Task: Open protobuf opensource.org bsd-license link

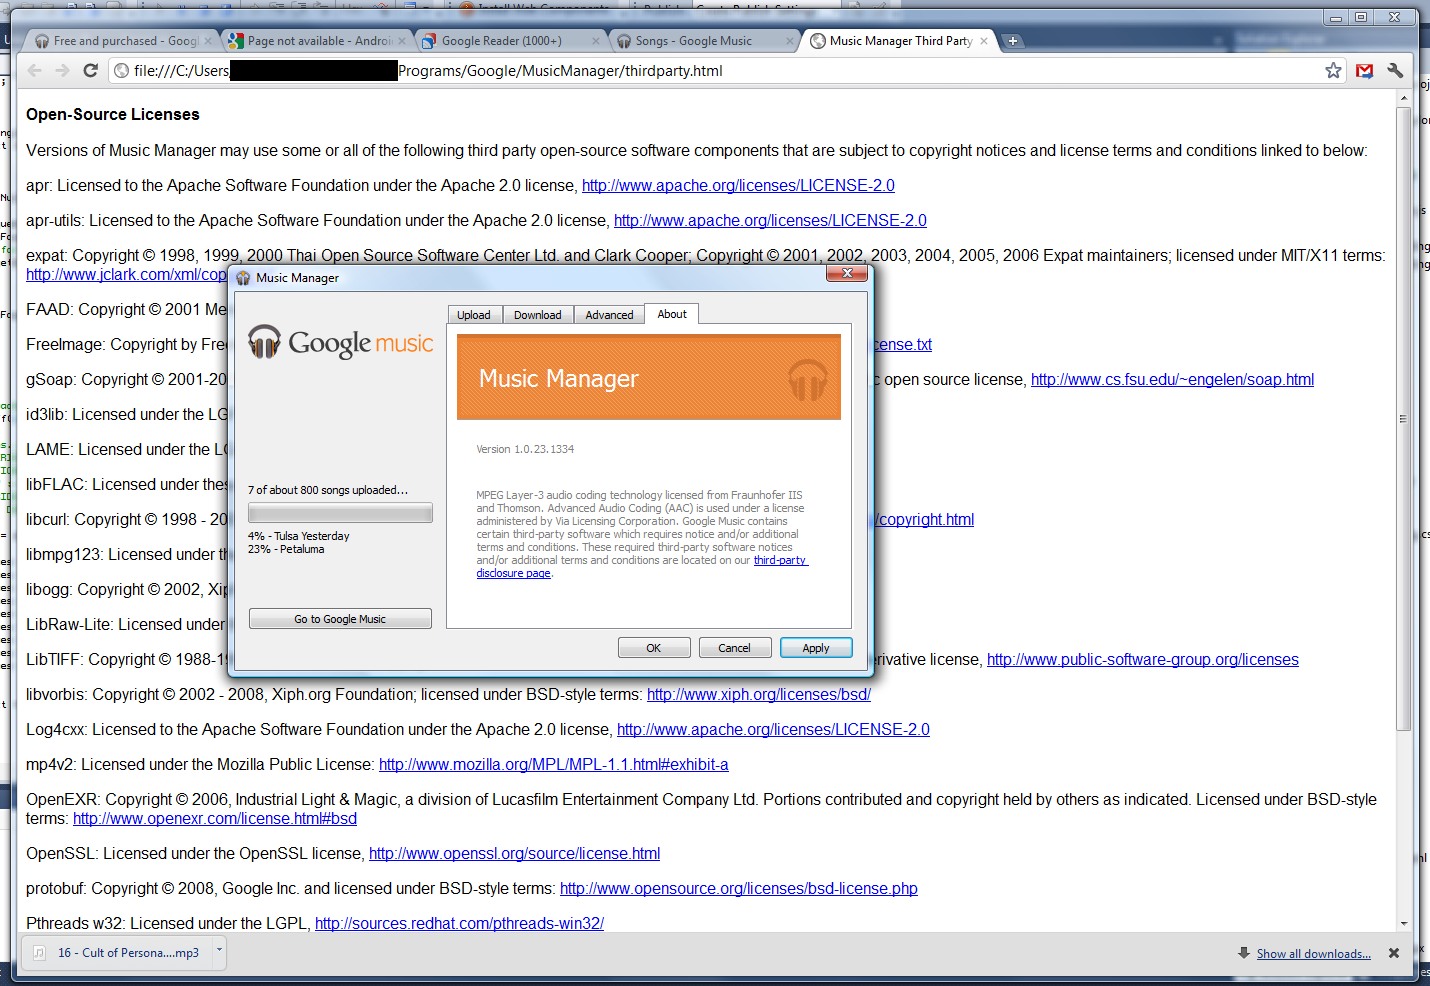Action: click(x=739, y=889)
